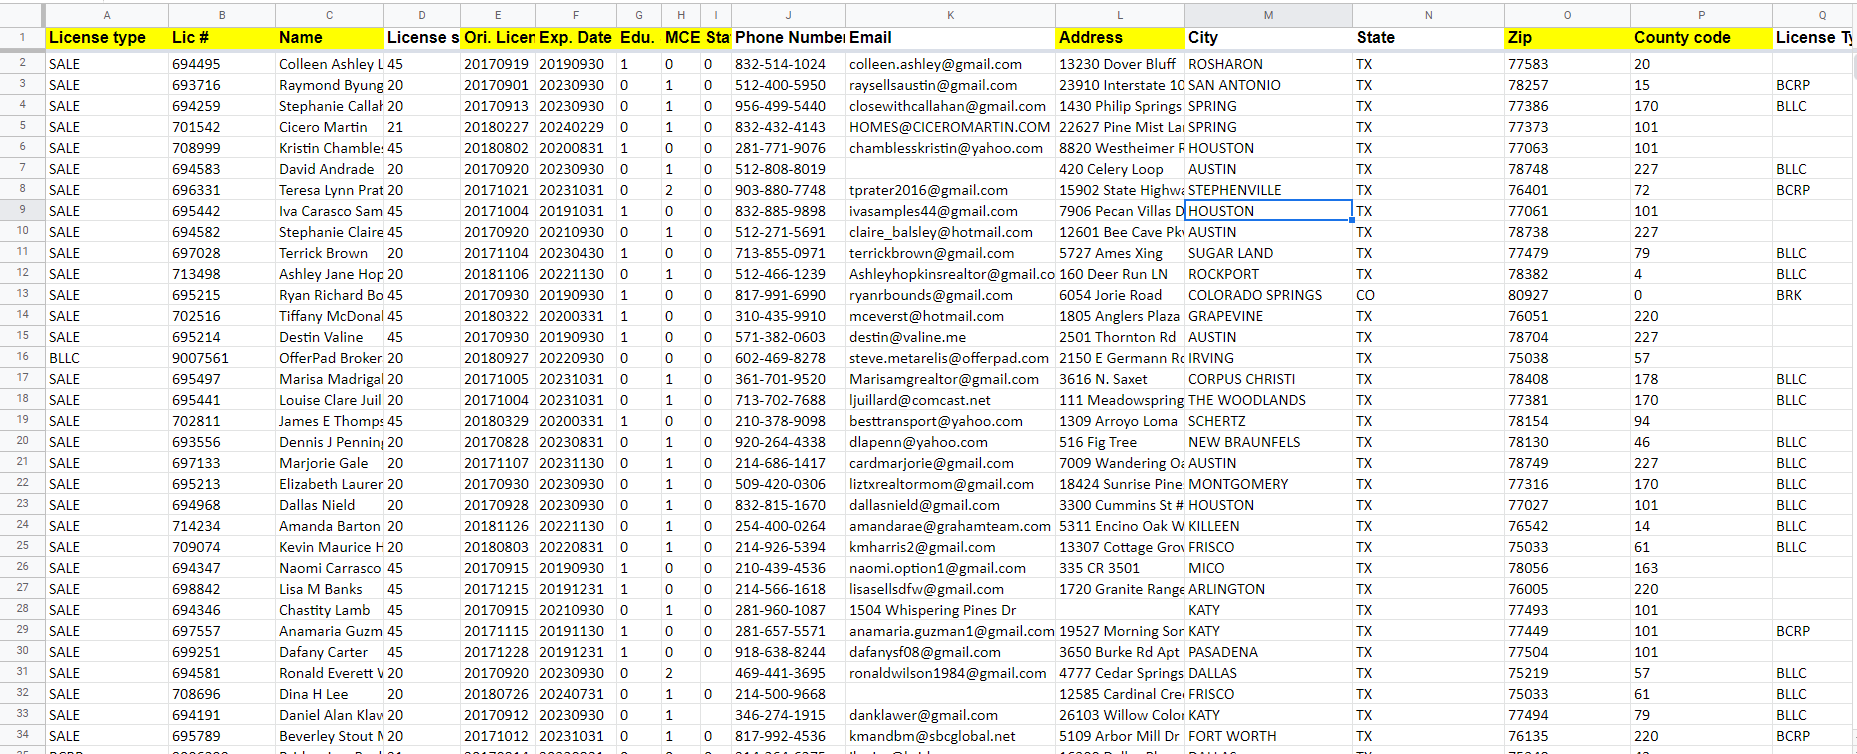Viewport: 1857px width, 754px height.
Task: Select the "Exp. Date" header cell
Action: click(x=575, y=38)
